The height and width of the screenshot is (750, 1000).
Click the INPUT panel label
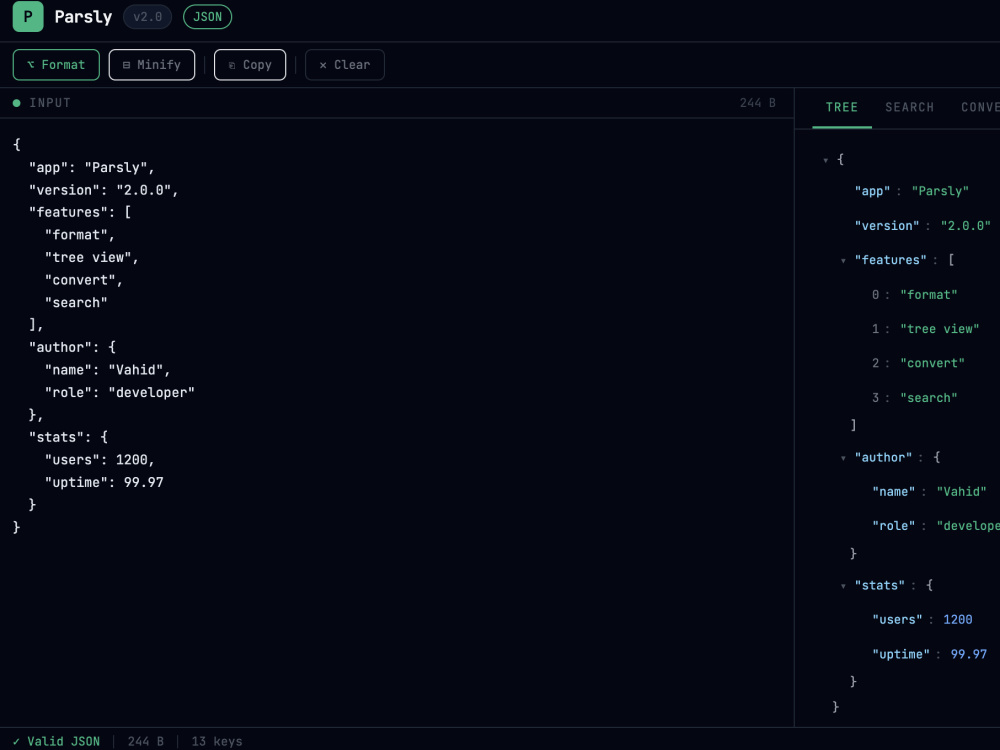pos(50,103)
